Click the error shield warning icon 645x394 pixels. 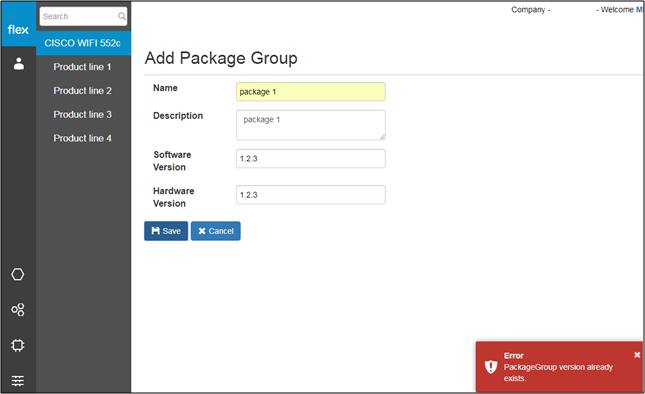click(x=491, y=366)
